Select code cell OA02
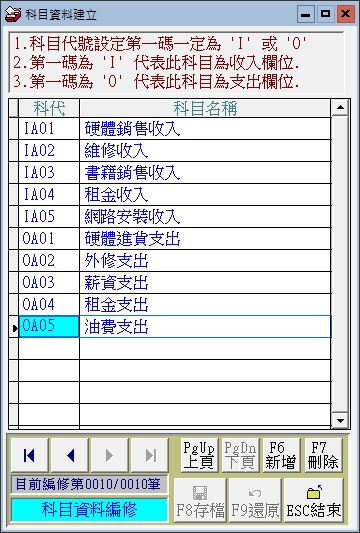Viewport: 360px width, 533px height. tap(49, 261)
